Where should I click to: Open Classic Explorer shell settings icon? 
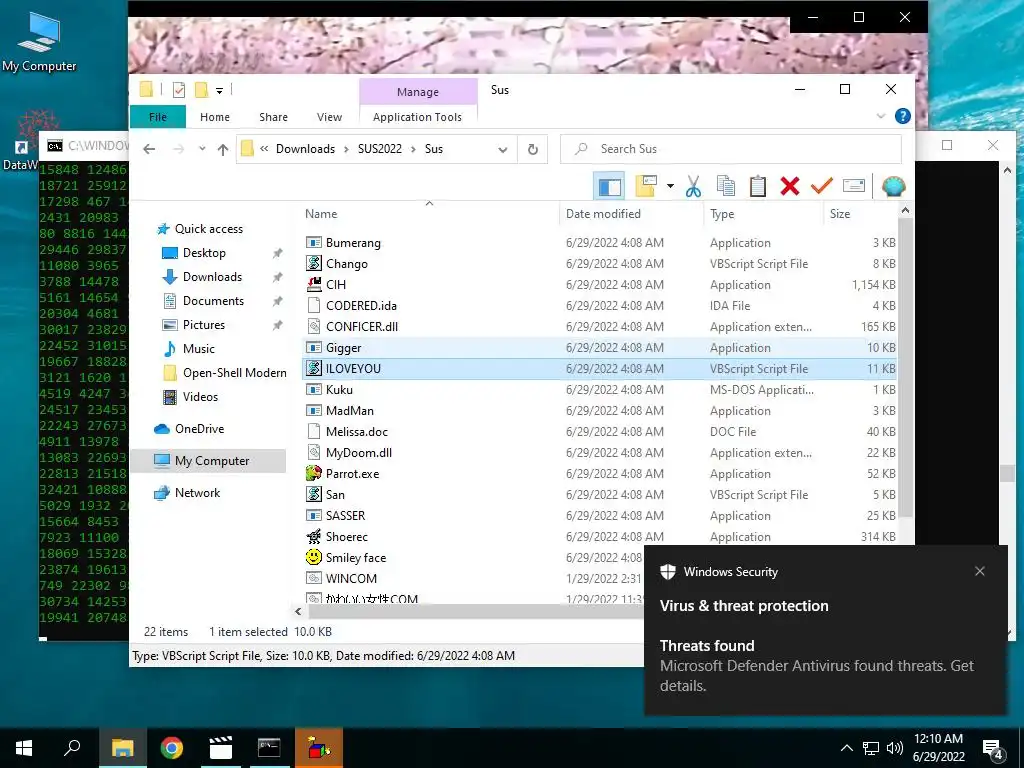click(893, 187)
